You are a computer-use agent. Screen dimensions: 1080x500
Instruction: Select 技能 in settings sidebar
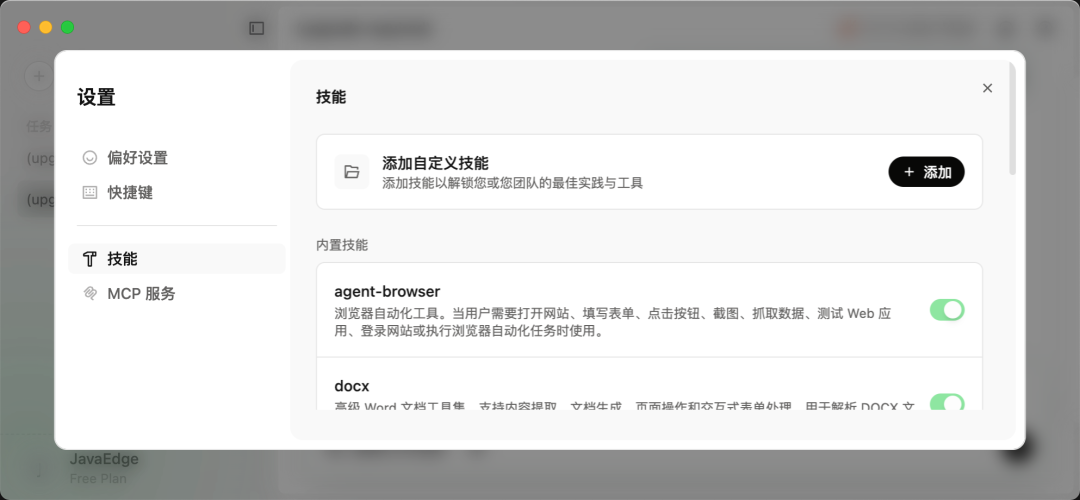(x=176, y=259)
